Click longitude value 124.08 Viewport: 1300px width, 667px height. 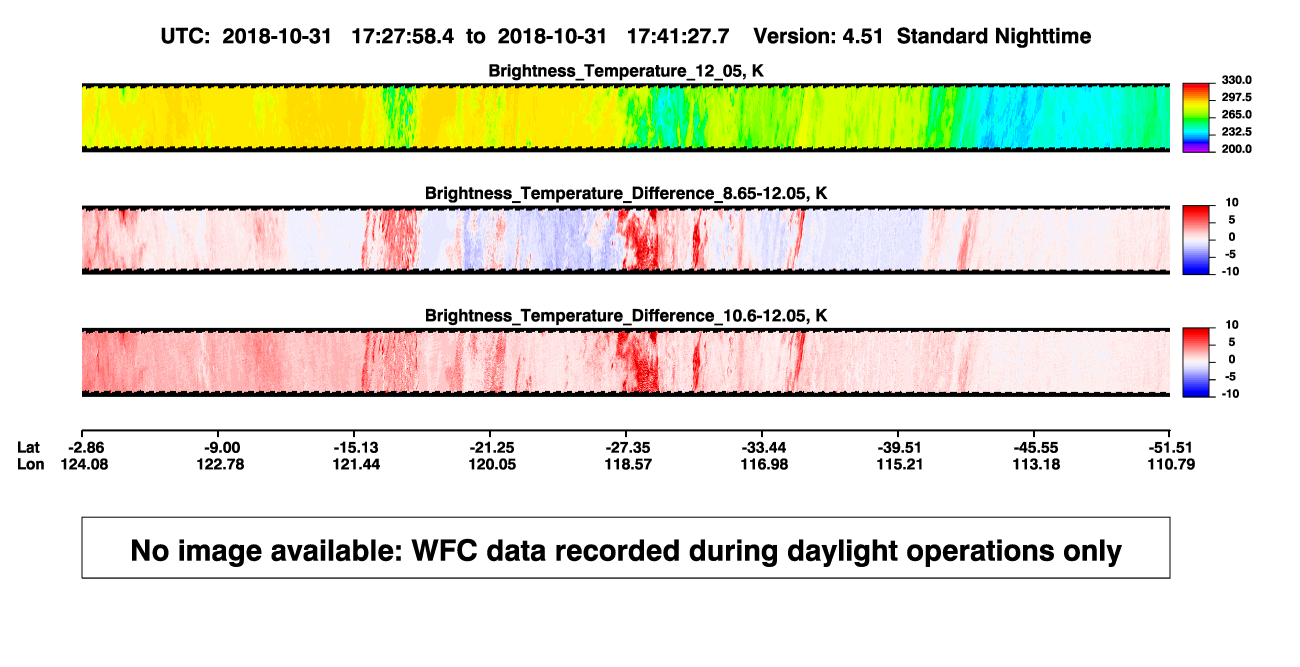85,464
